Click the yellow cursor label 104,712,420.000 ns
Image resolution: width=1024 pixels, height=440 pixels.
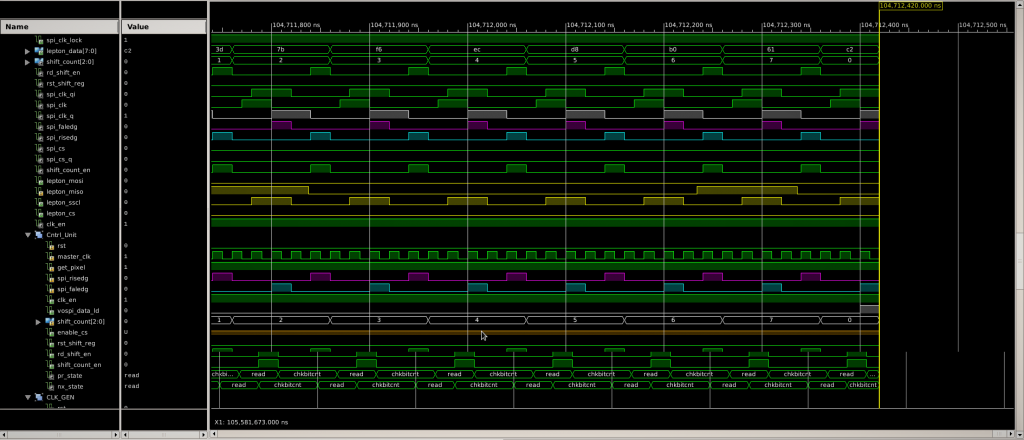click(910, 5)
